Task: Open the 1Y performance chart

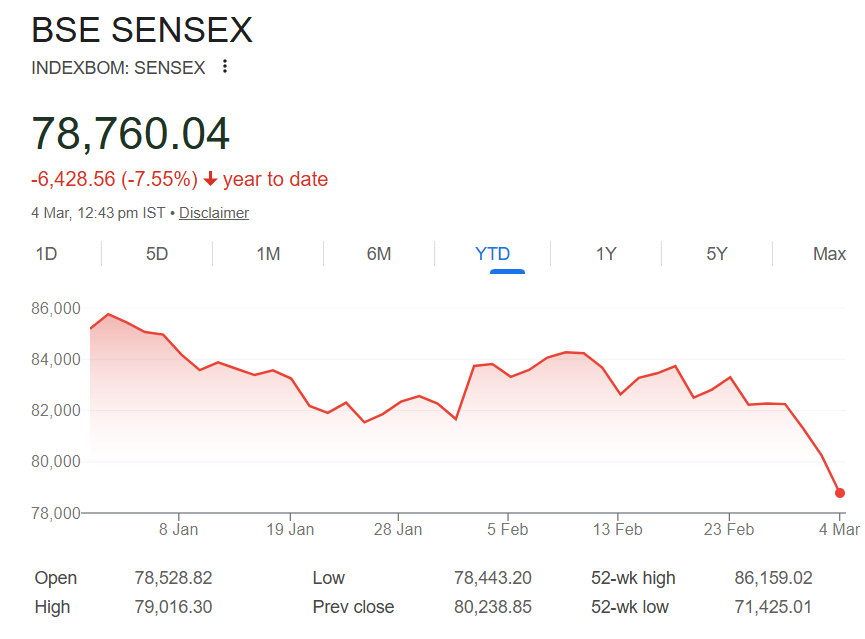Action: pyautogui.click(x=604, y=254)
